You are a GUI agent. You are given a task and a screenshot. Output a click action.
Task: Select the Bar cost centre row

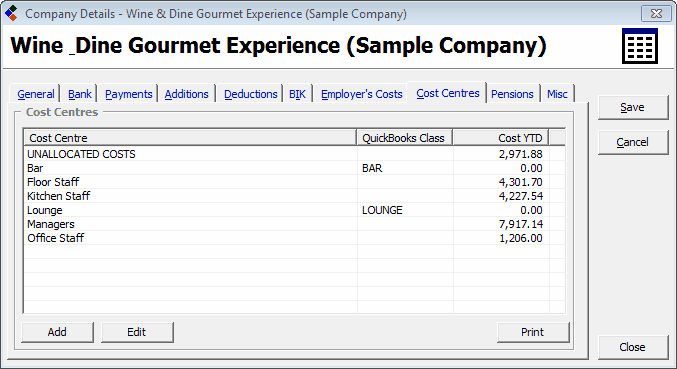(x=294, y=168)
